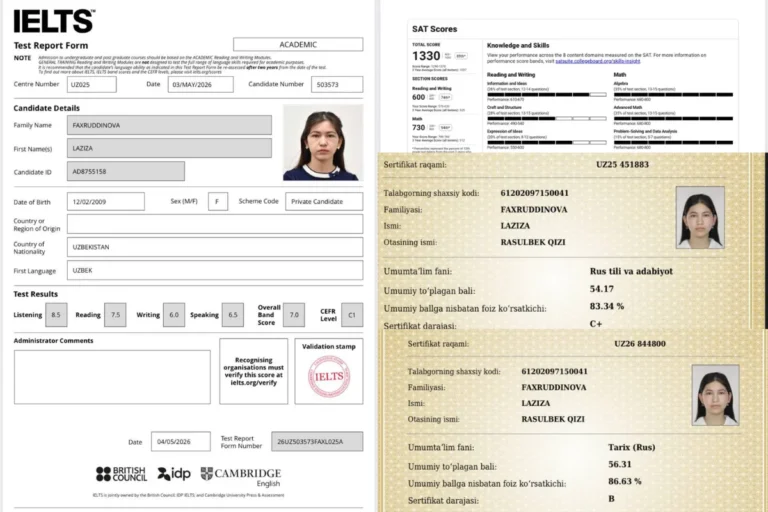Click the ielts.org/verify recognising organisations notice
Viewport: 768px width, 512px height.
pyautogui.click(x=254, y=371)
